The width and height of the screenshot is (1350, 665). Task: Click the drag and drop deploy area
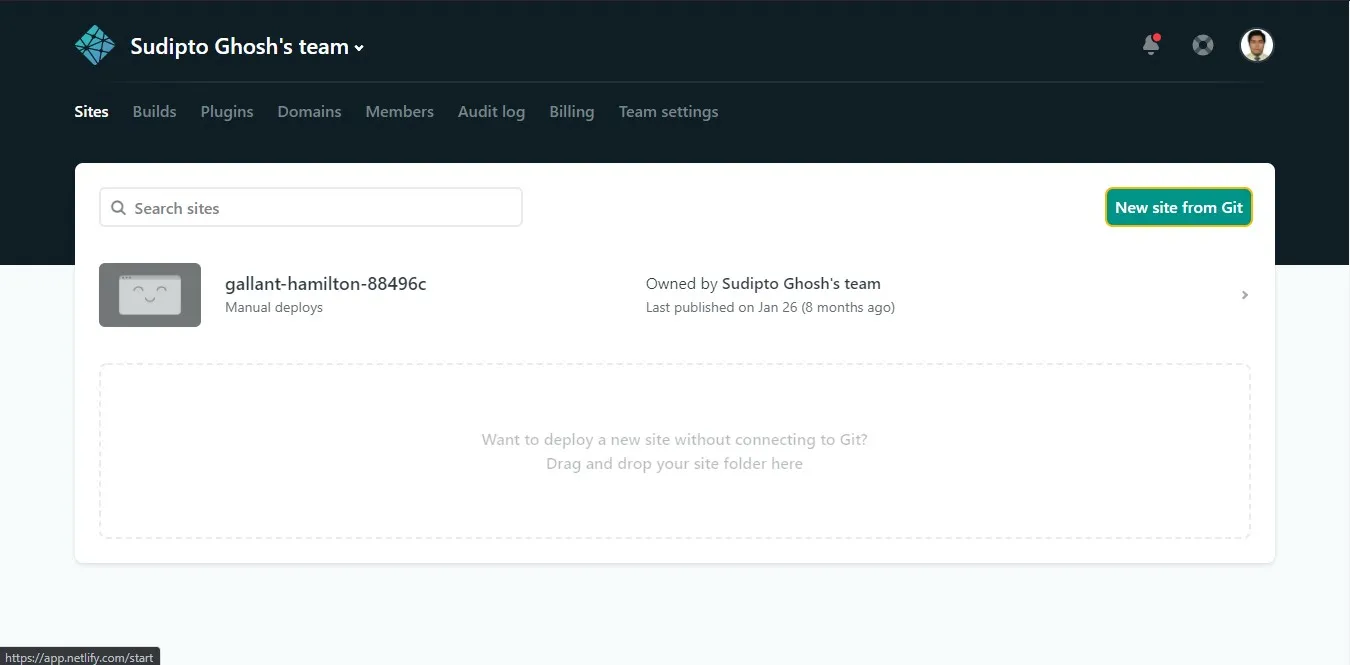click(674, 451)
